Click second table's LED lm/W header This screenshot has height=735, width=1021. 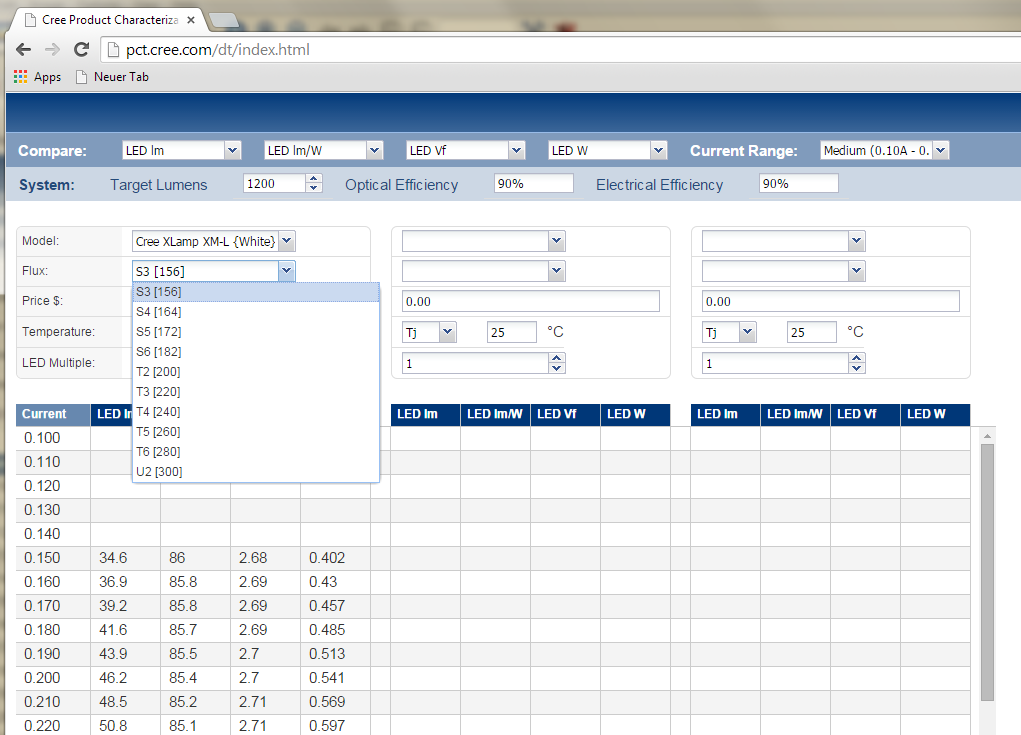pyautogui.click(x=495, y=414)
